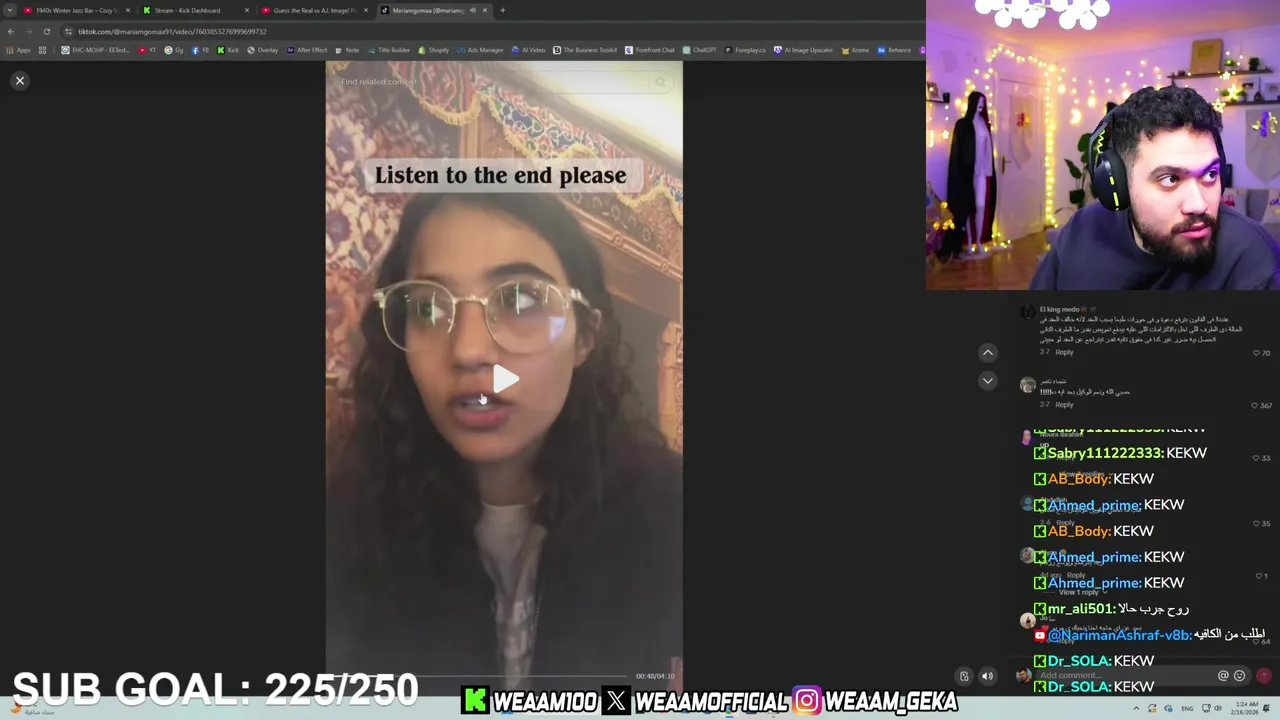Close the TikTok video viewer
The width and height of the screenshot is (1280, 720).
[19, 80]
